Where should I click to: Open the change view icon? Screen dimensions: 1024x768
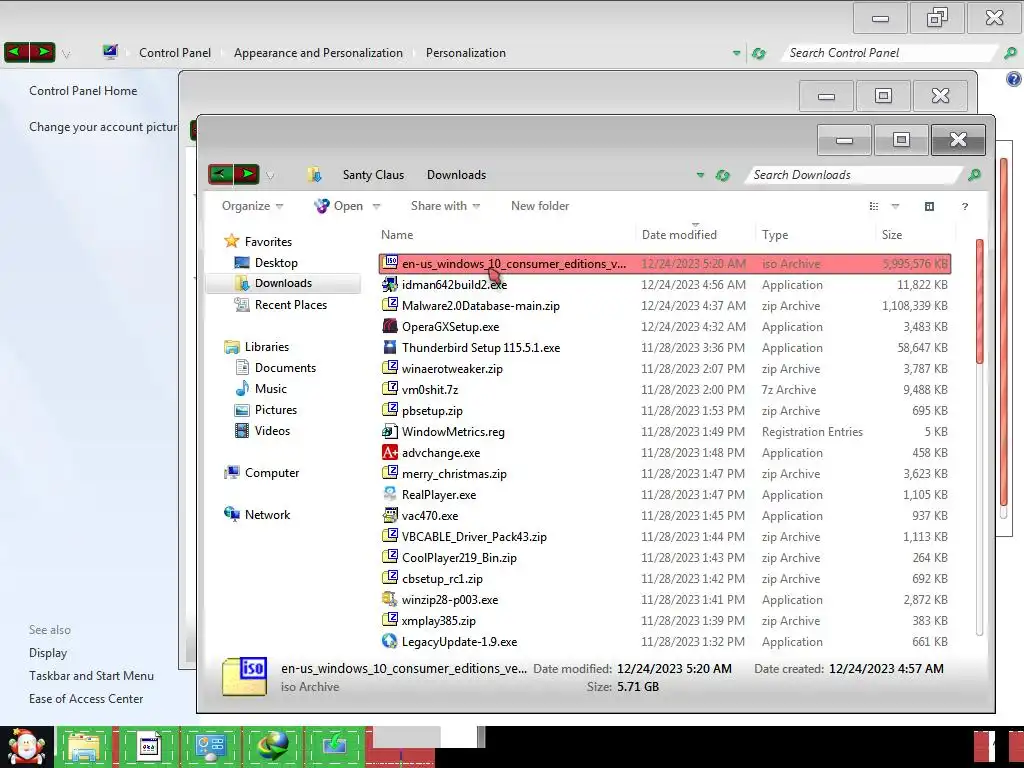pyautogui.click(x=874, y=206)
